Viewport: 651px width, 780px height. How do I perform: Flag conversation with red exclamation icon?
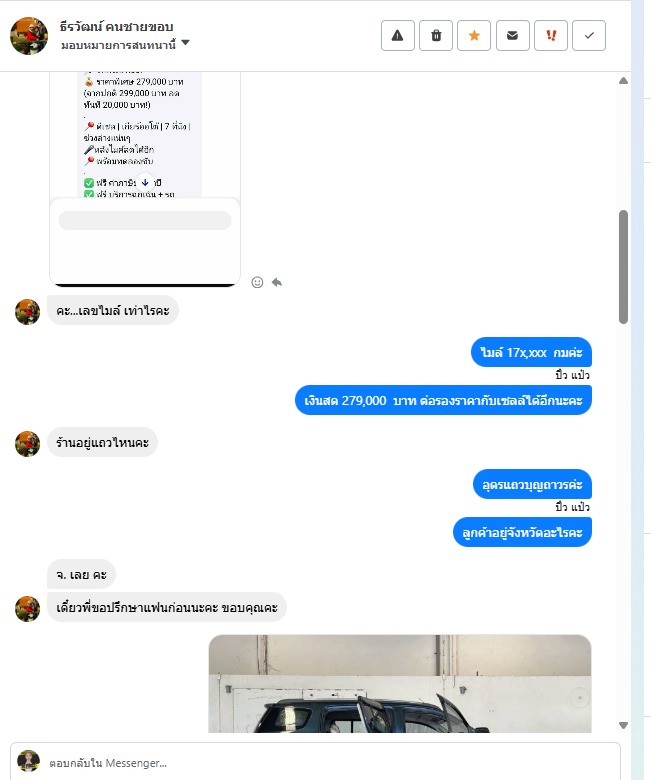tap(551, 35)
